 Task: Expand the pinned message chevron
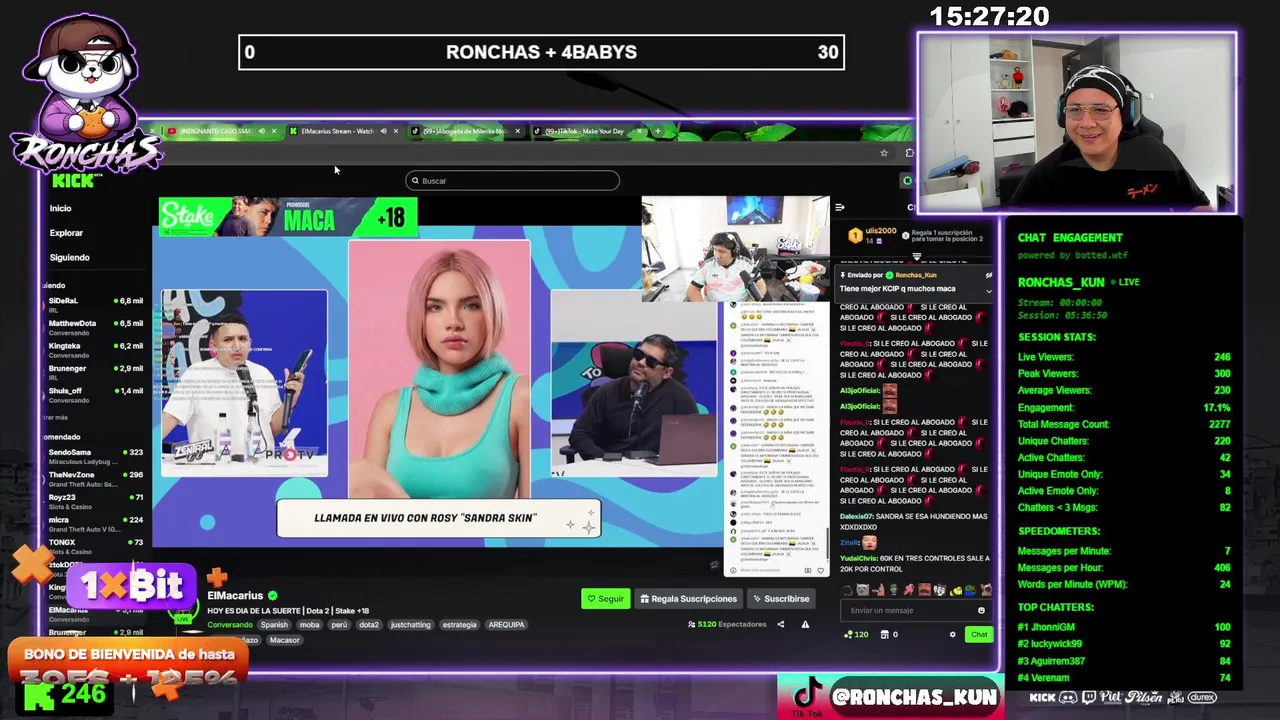988,290
